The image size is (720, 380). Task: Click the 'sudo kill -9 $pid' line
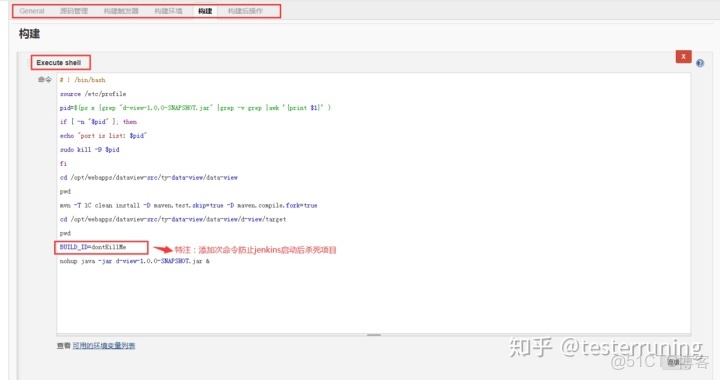coord(90,150)
